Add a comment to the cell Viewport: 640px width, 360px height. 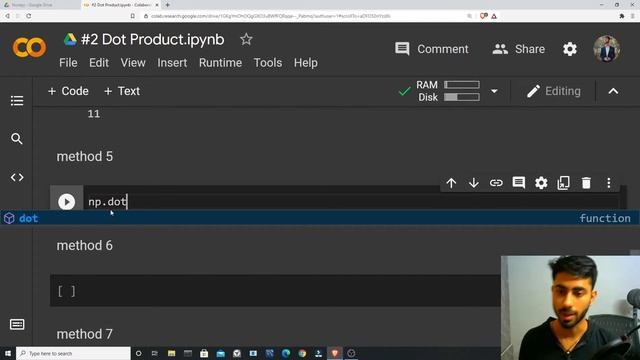pos(518,183)
